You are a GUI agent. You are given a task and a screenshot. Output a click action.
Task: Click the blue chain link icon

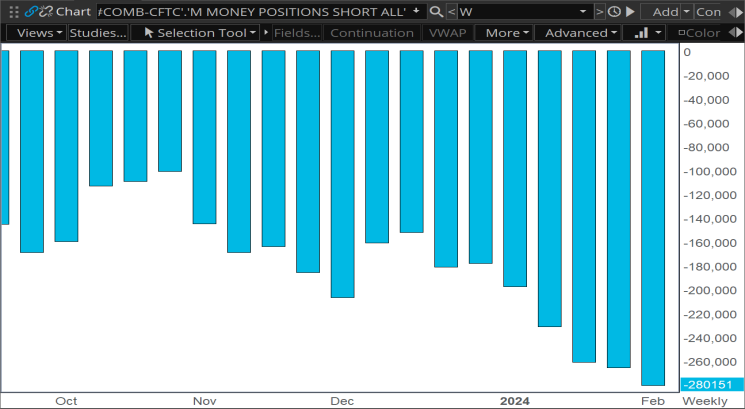click(x=31, y=12)
